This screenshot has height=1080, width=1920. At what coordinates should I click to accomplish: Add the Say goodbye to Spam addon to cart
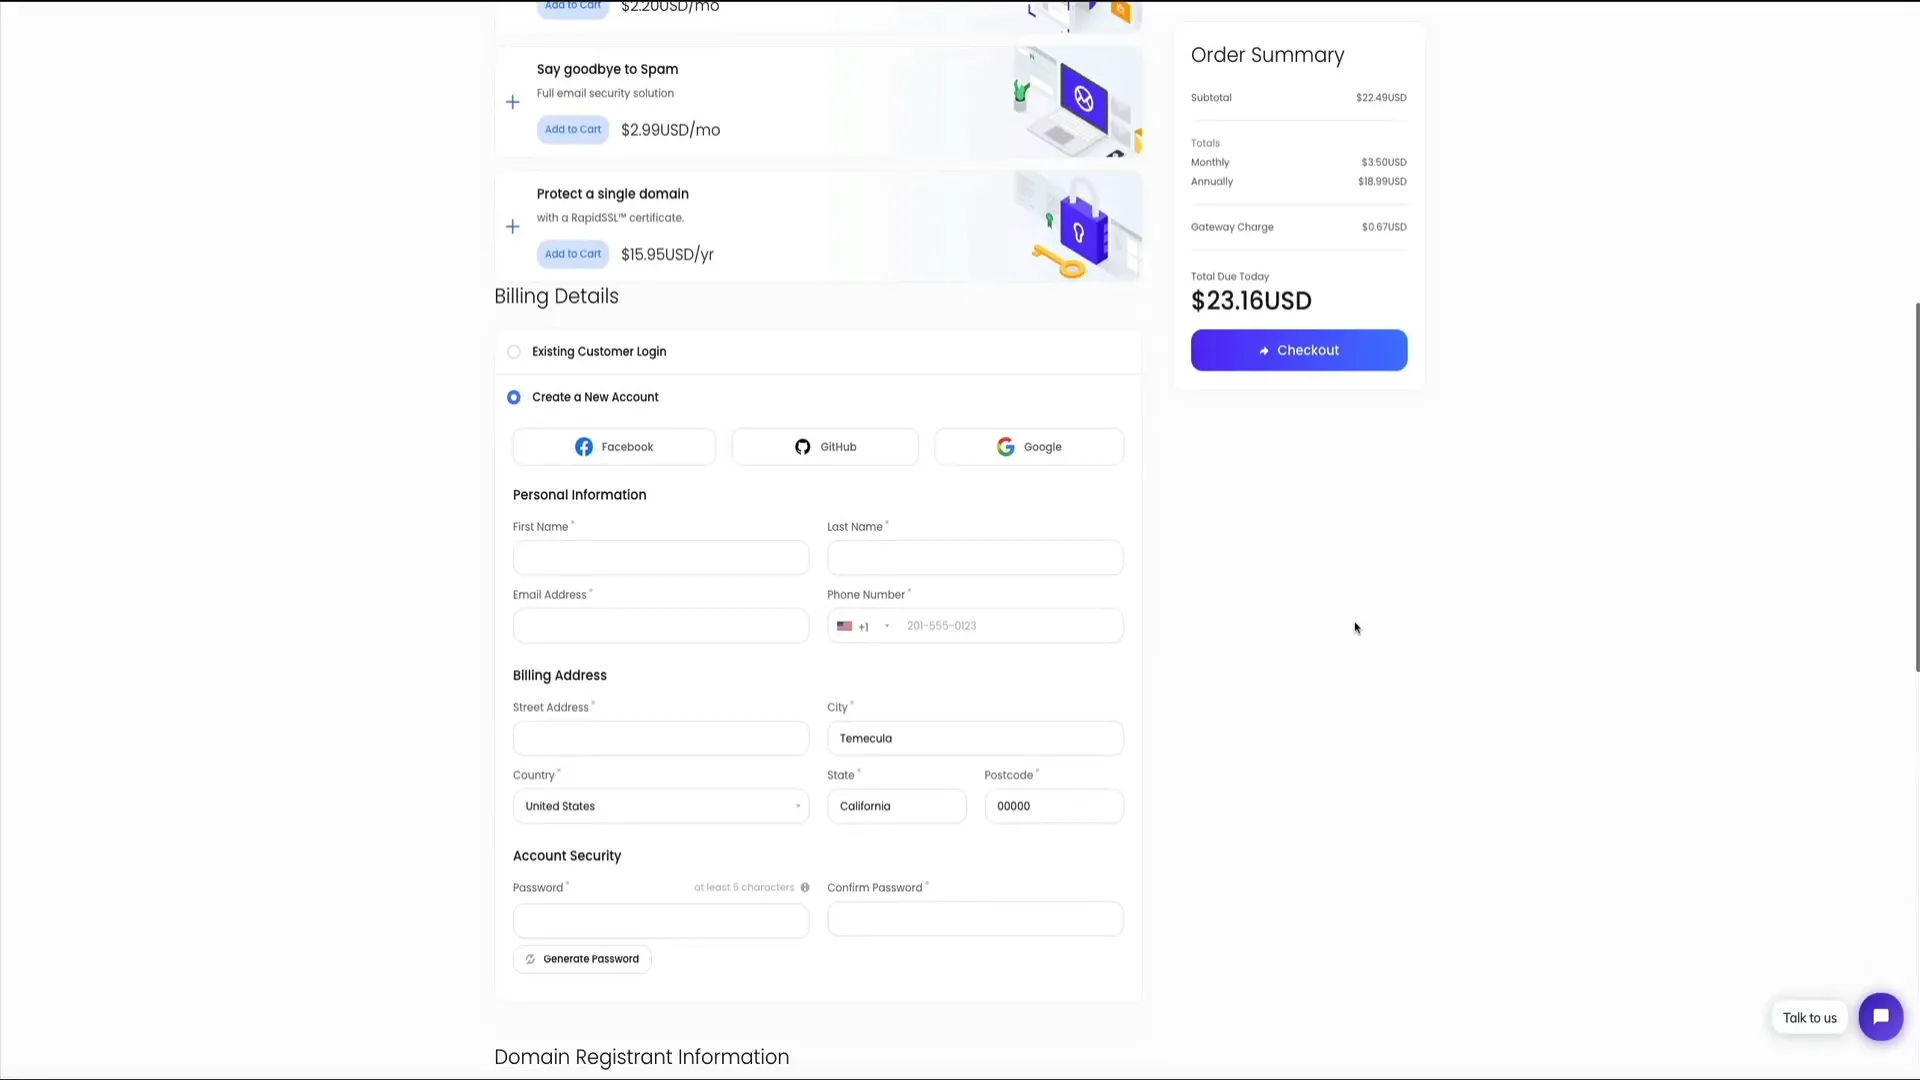click(573, 130)
